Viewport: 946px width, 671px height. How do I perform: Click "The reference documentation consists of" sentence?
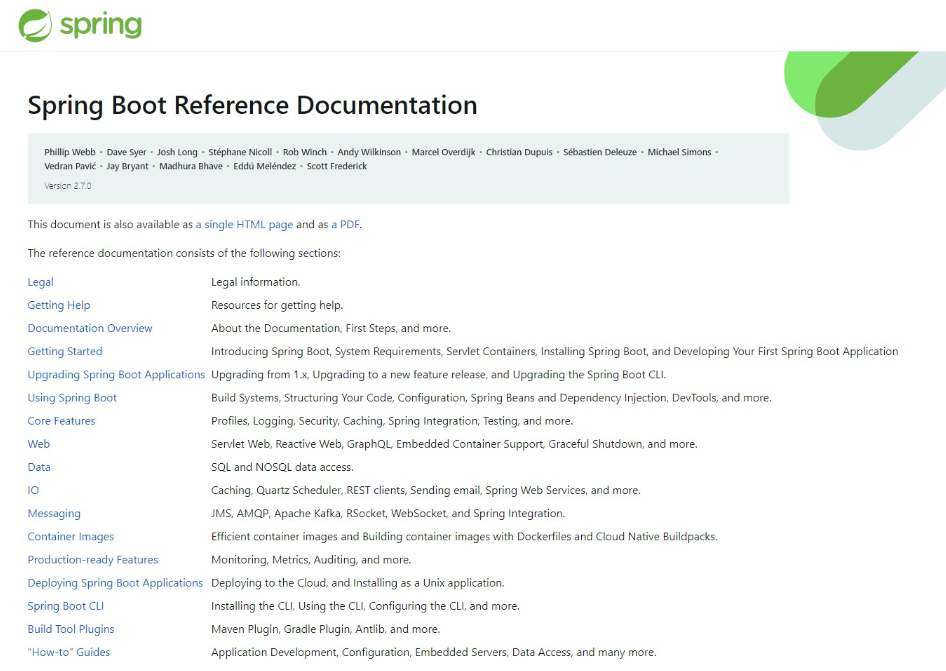pos(184,253)
